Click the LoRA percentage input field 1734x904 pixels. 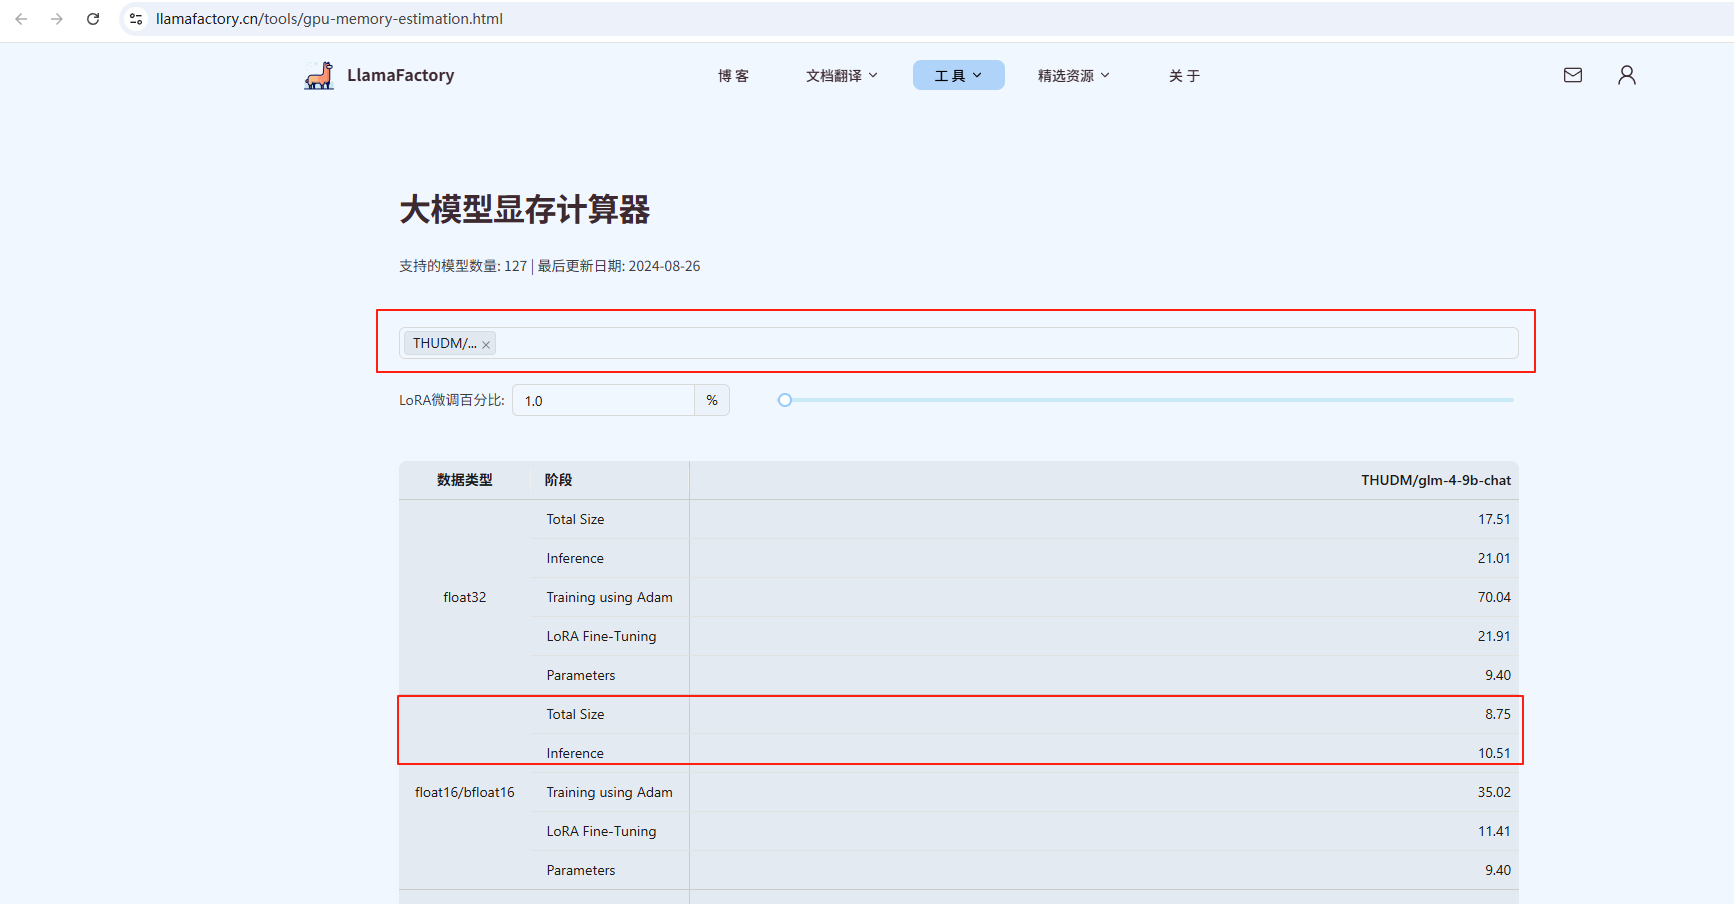coord(603,400)
